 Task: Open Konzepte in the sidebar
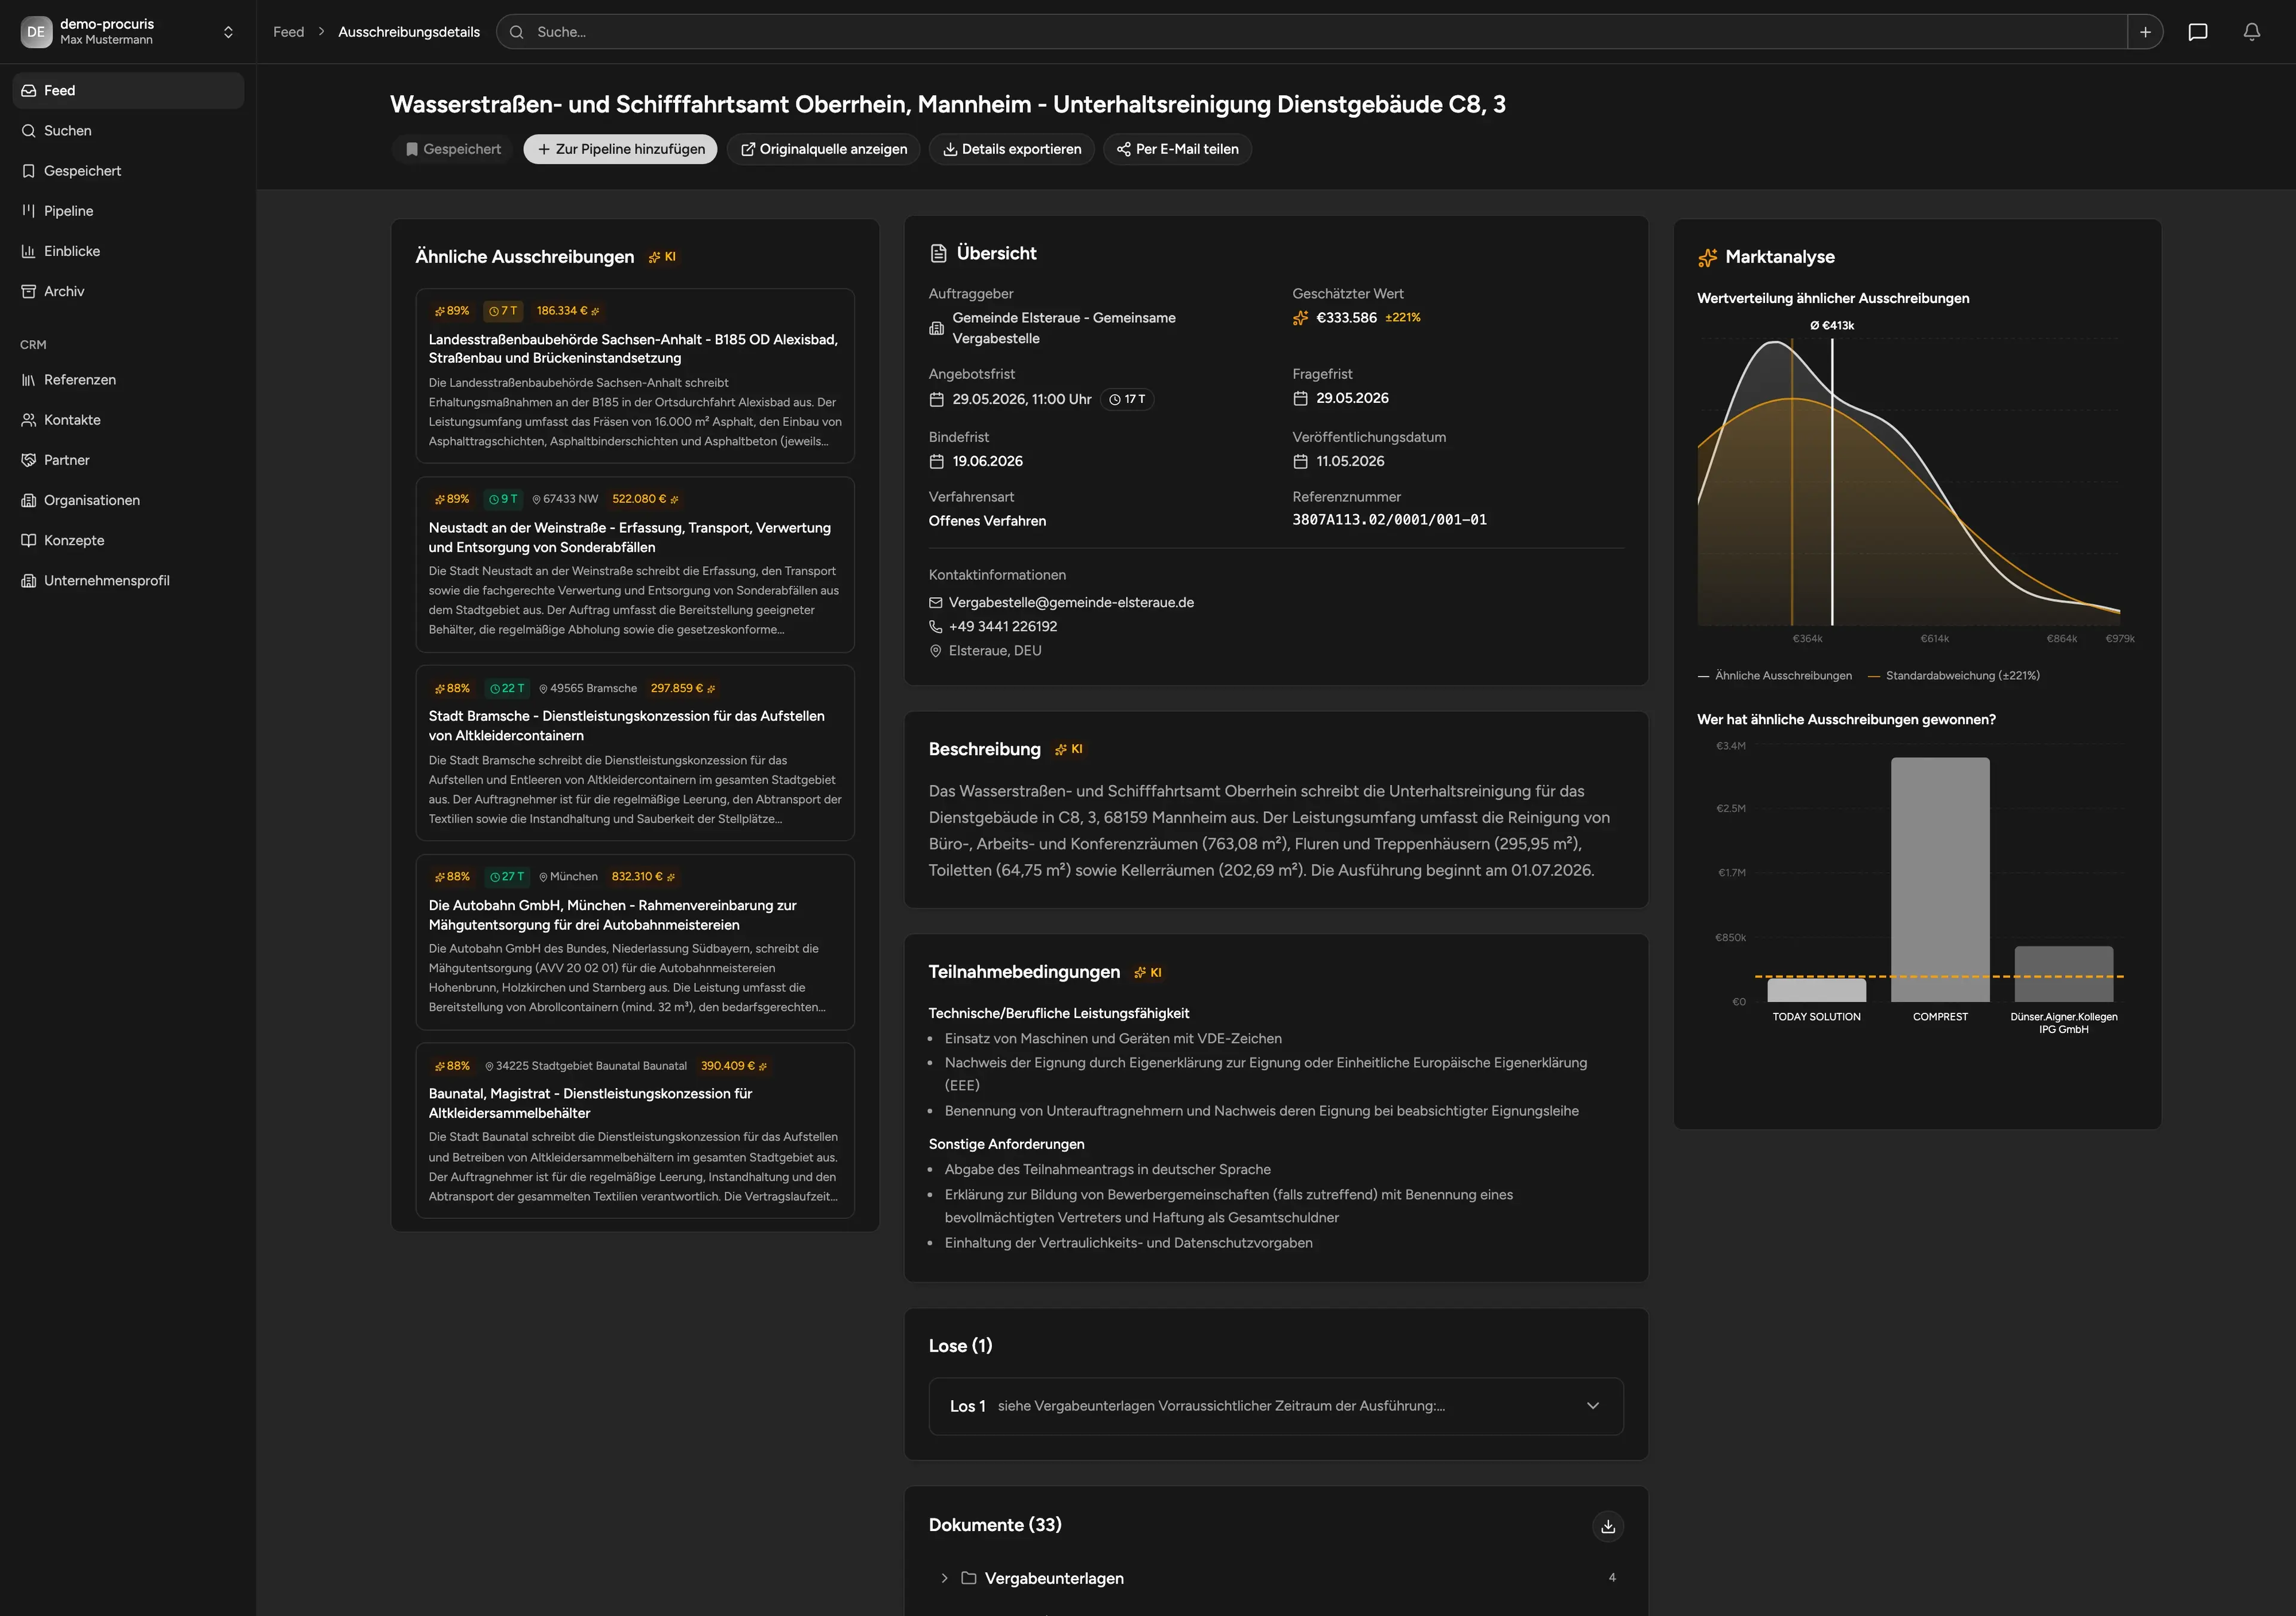(128, 540)
